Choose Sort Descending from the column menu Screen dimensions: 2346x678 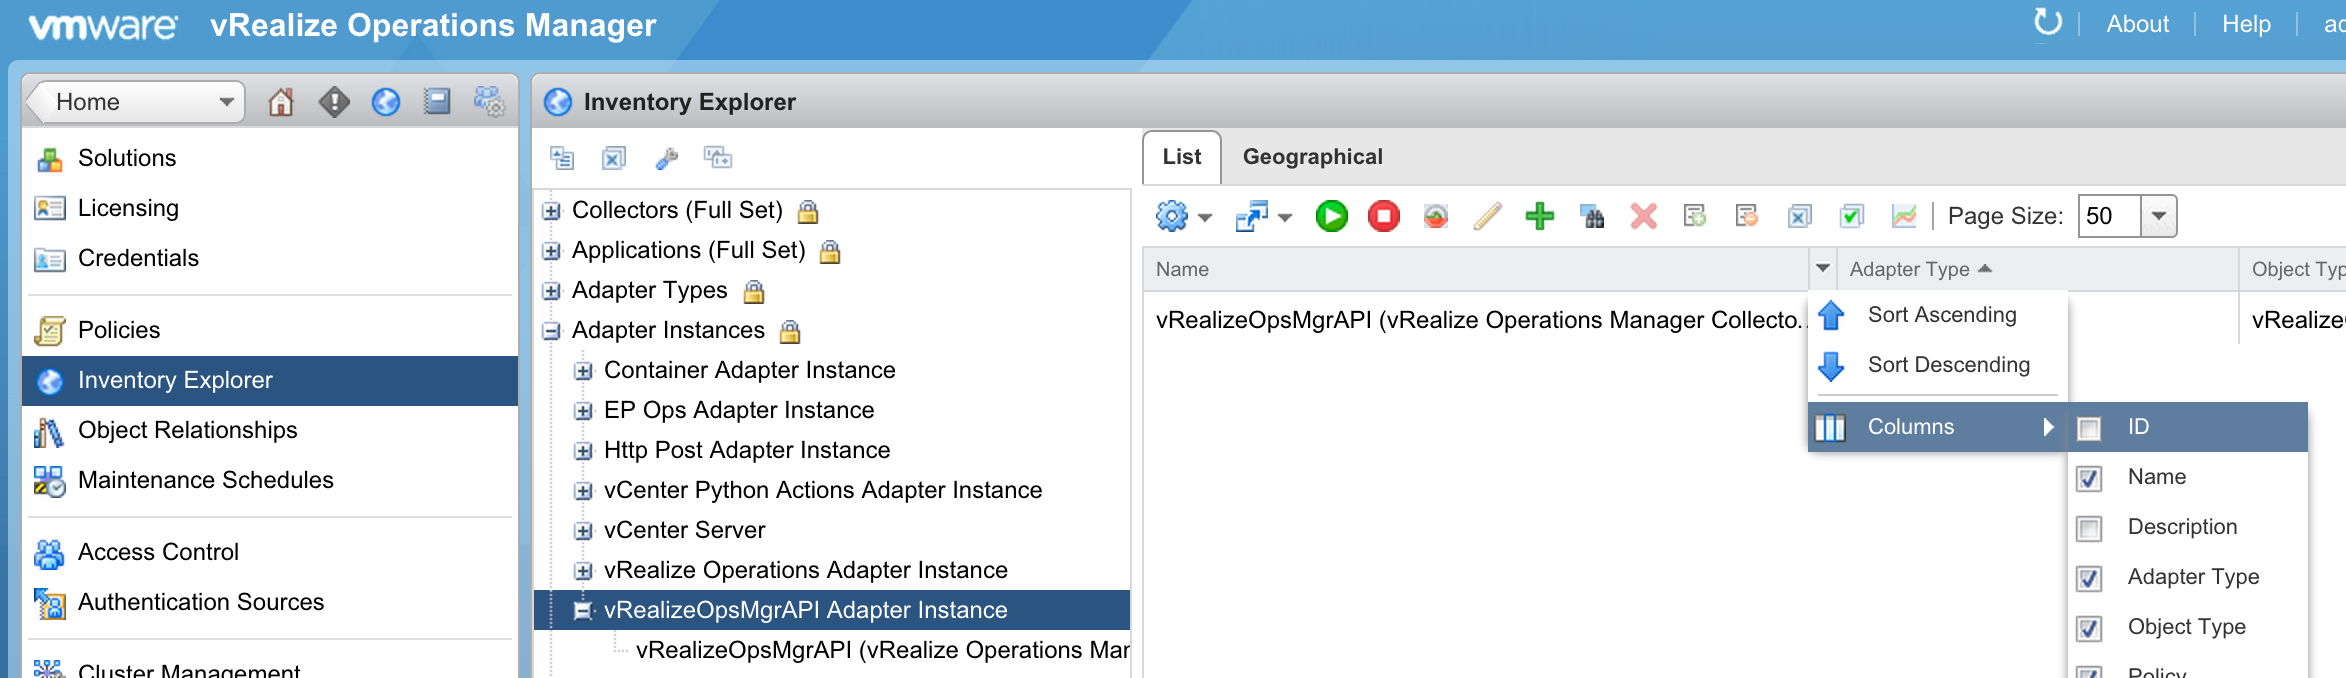[x=1948, y=365]
